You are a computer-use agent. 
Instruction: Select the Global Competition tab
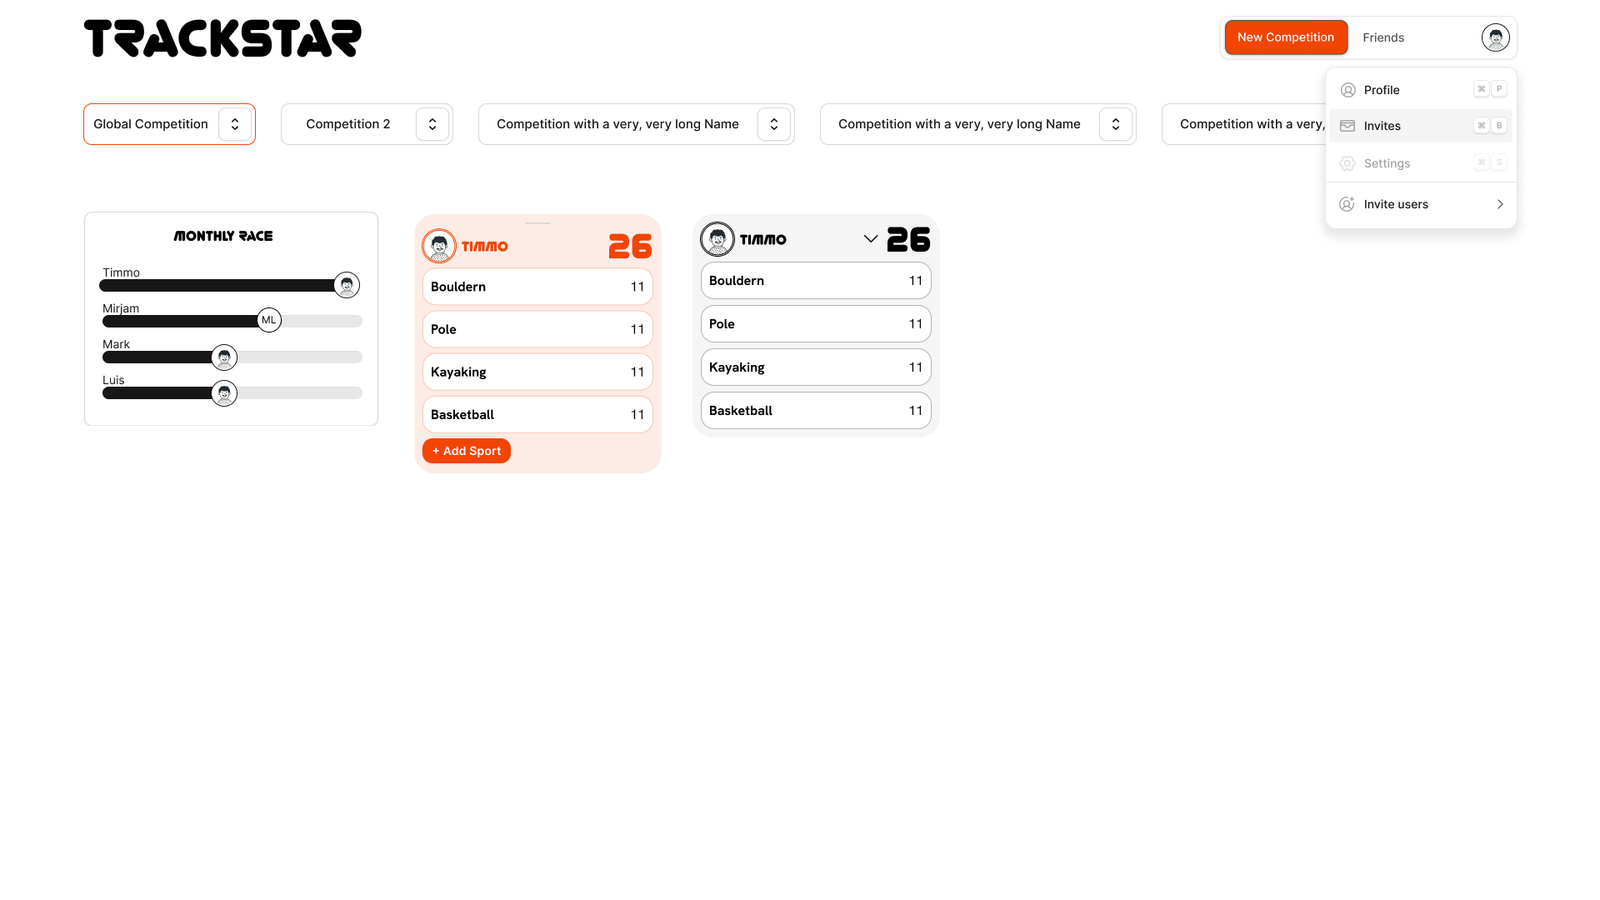pos(169,124)
